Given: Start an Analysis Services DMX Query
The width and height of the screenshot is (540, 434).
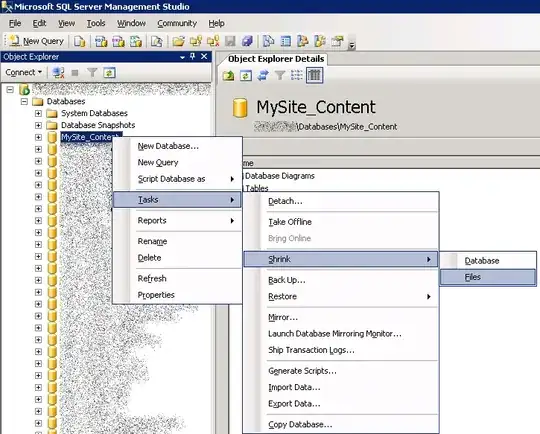Looking at the screenshot, I should 118,42.
